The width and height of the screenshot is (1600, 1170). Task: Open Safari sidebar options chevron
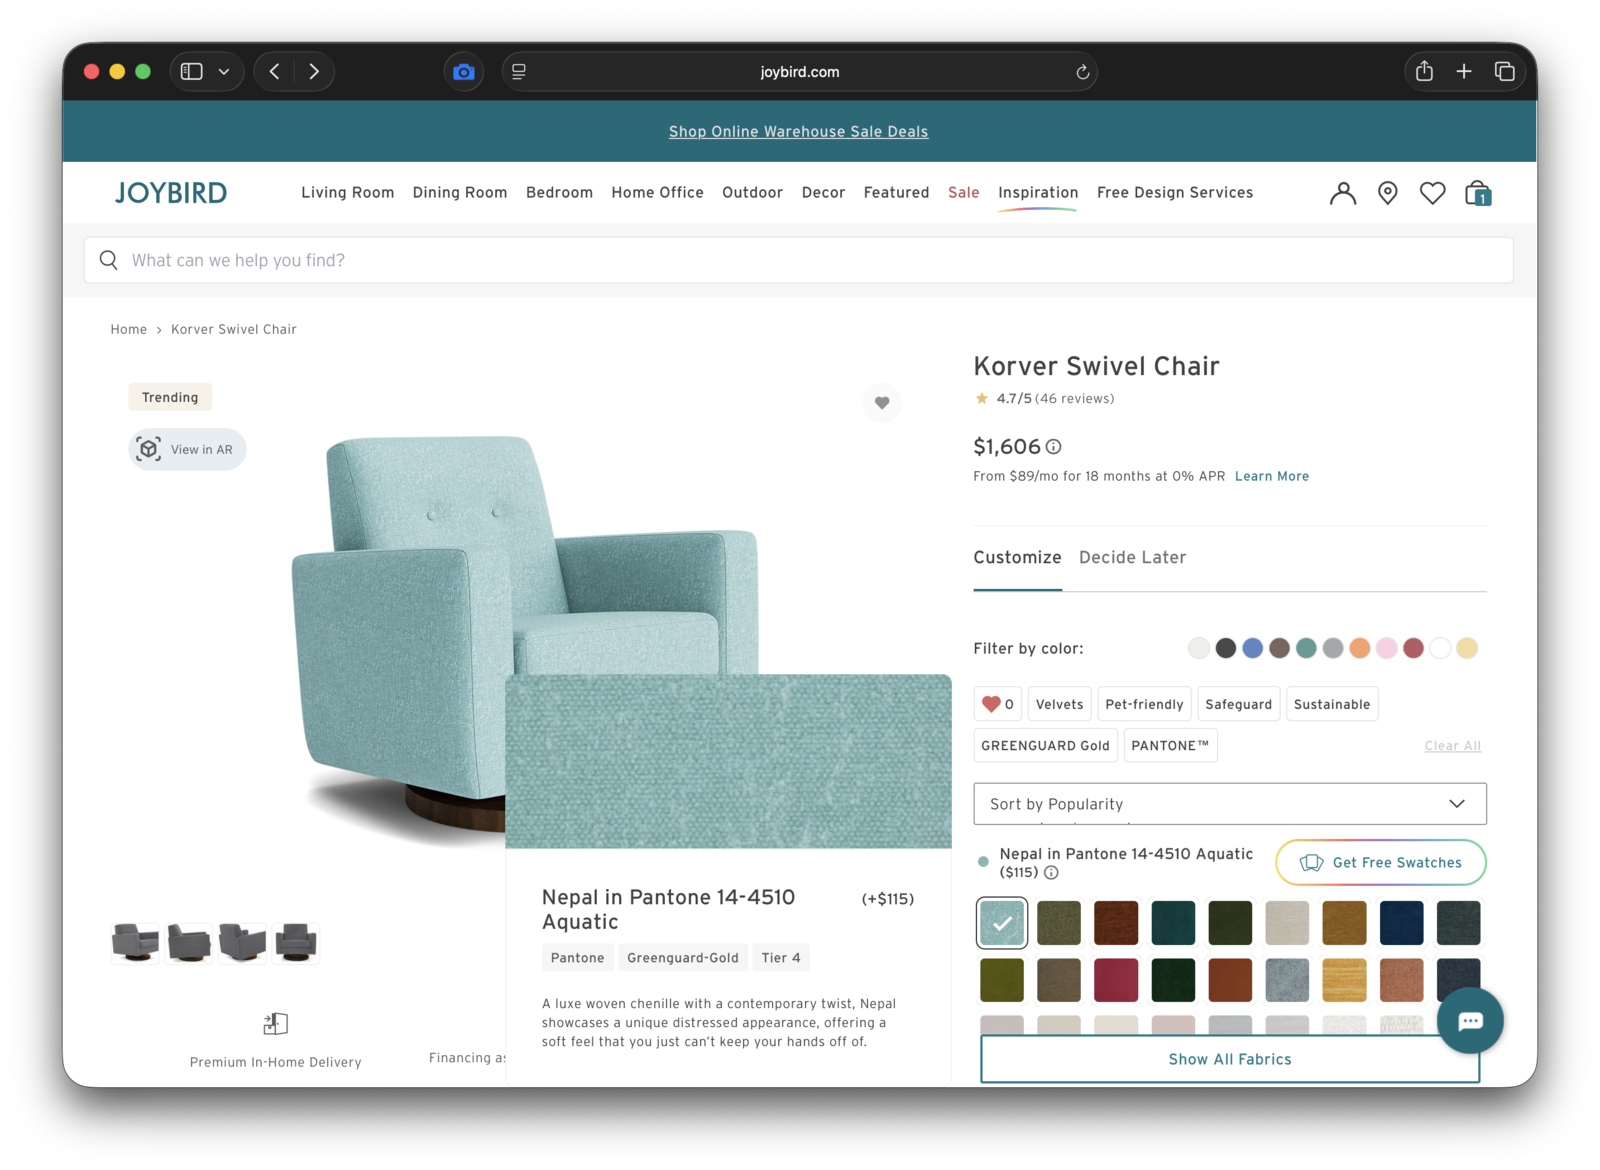[x=224, y=72]
